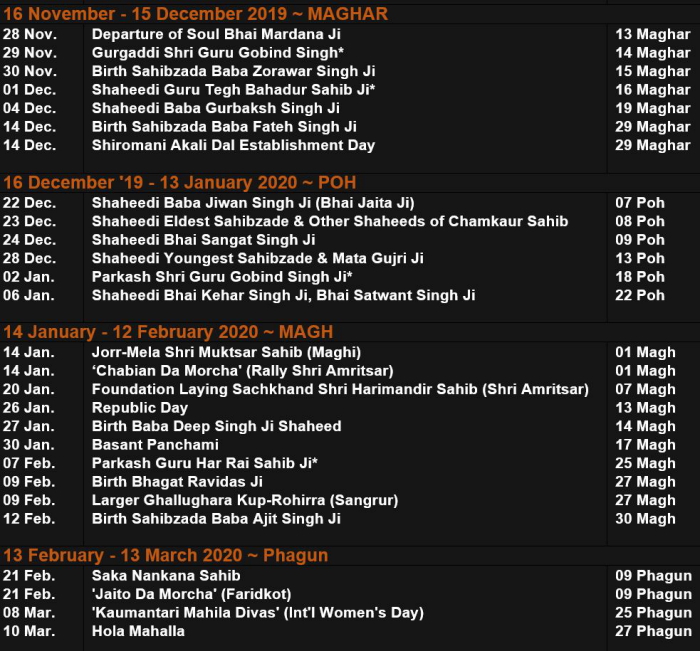The image size is (700, 651).
Task: Select the 'Basant Panchami' entry
Action: [155, 445]
